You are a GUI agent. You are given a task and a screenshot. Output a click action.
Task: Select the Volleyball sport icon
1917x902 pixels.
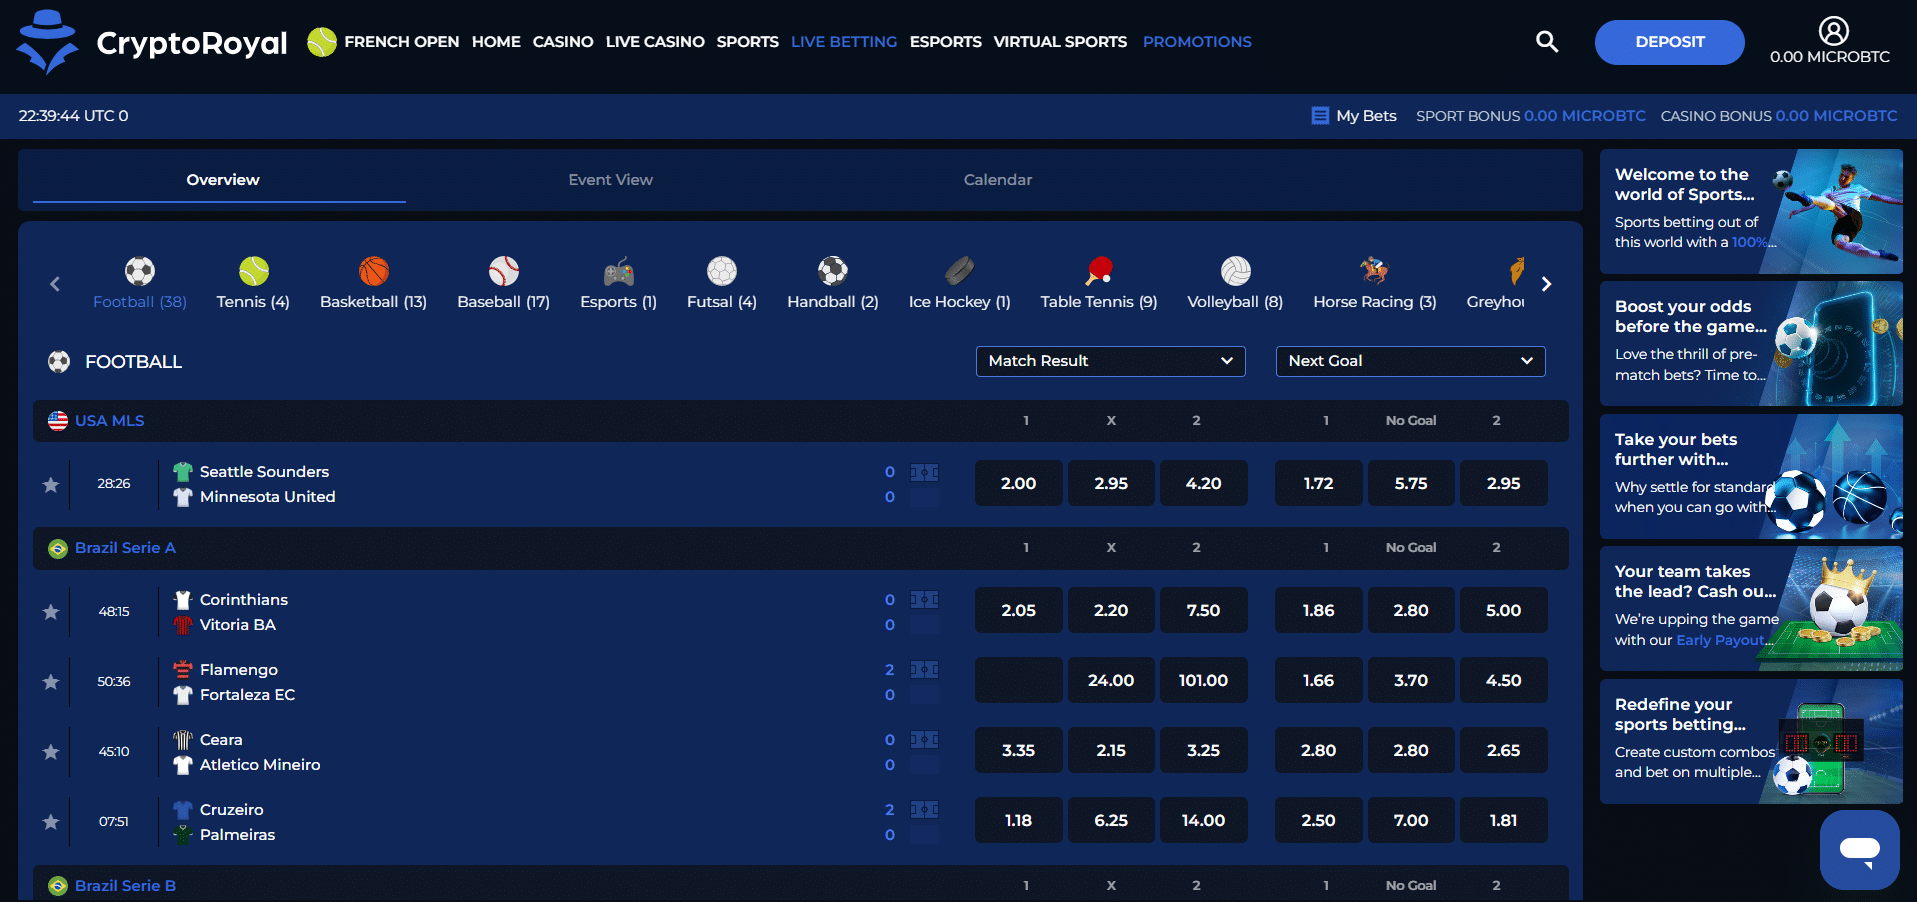(1236, 271)
